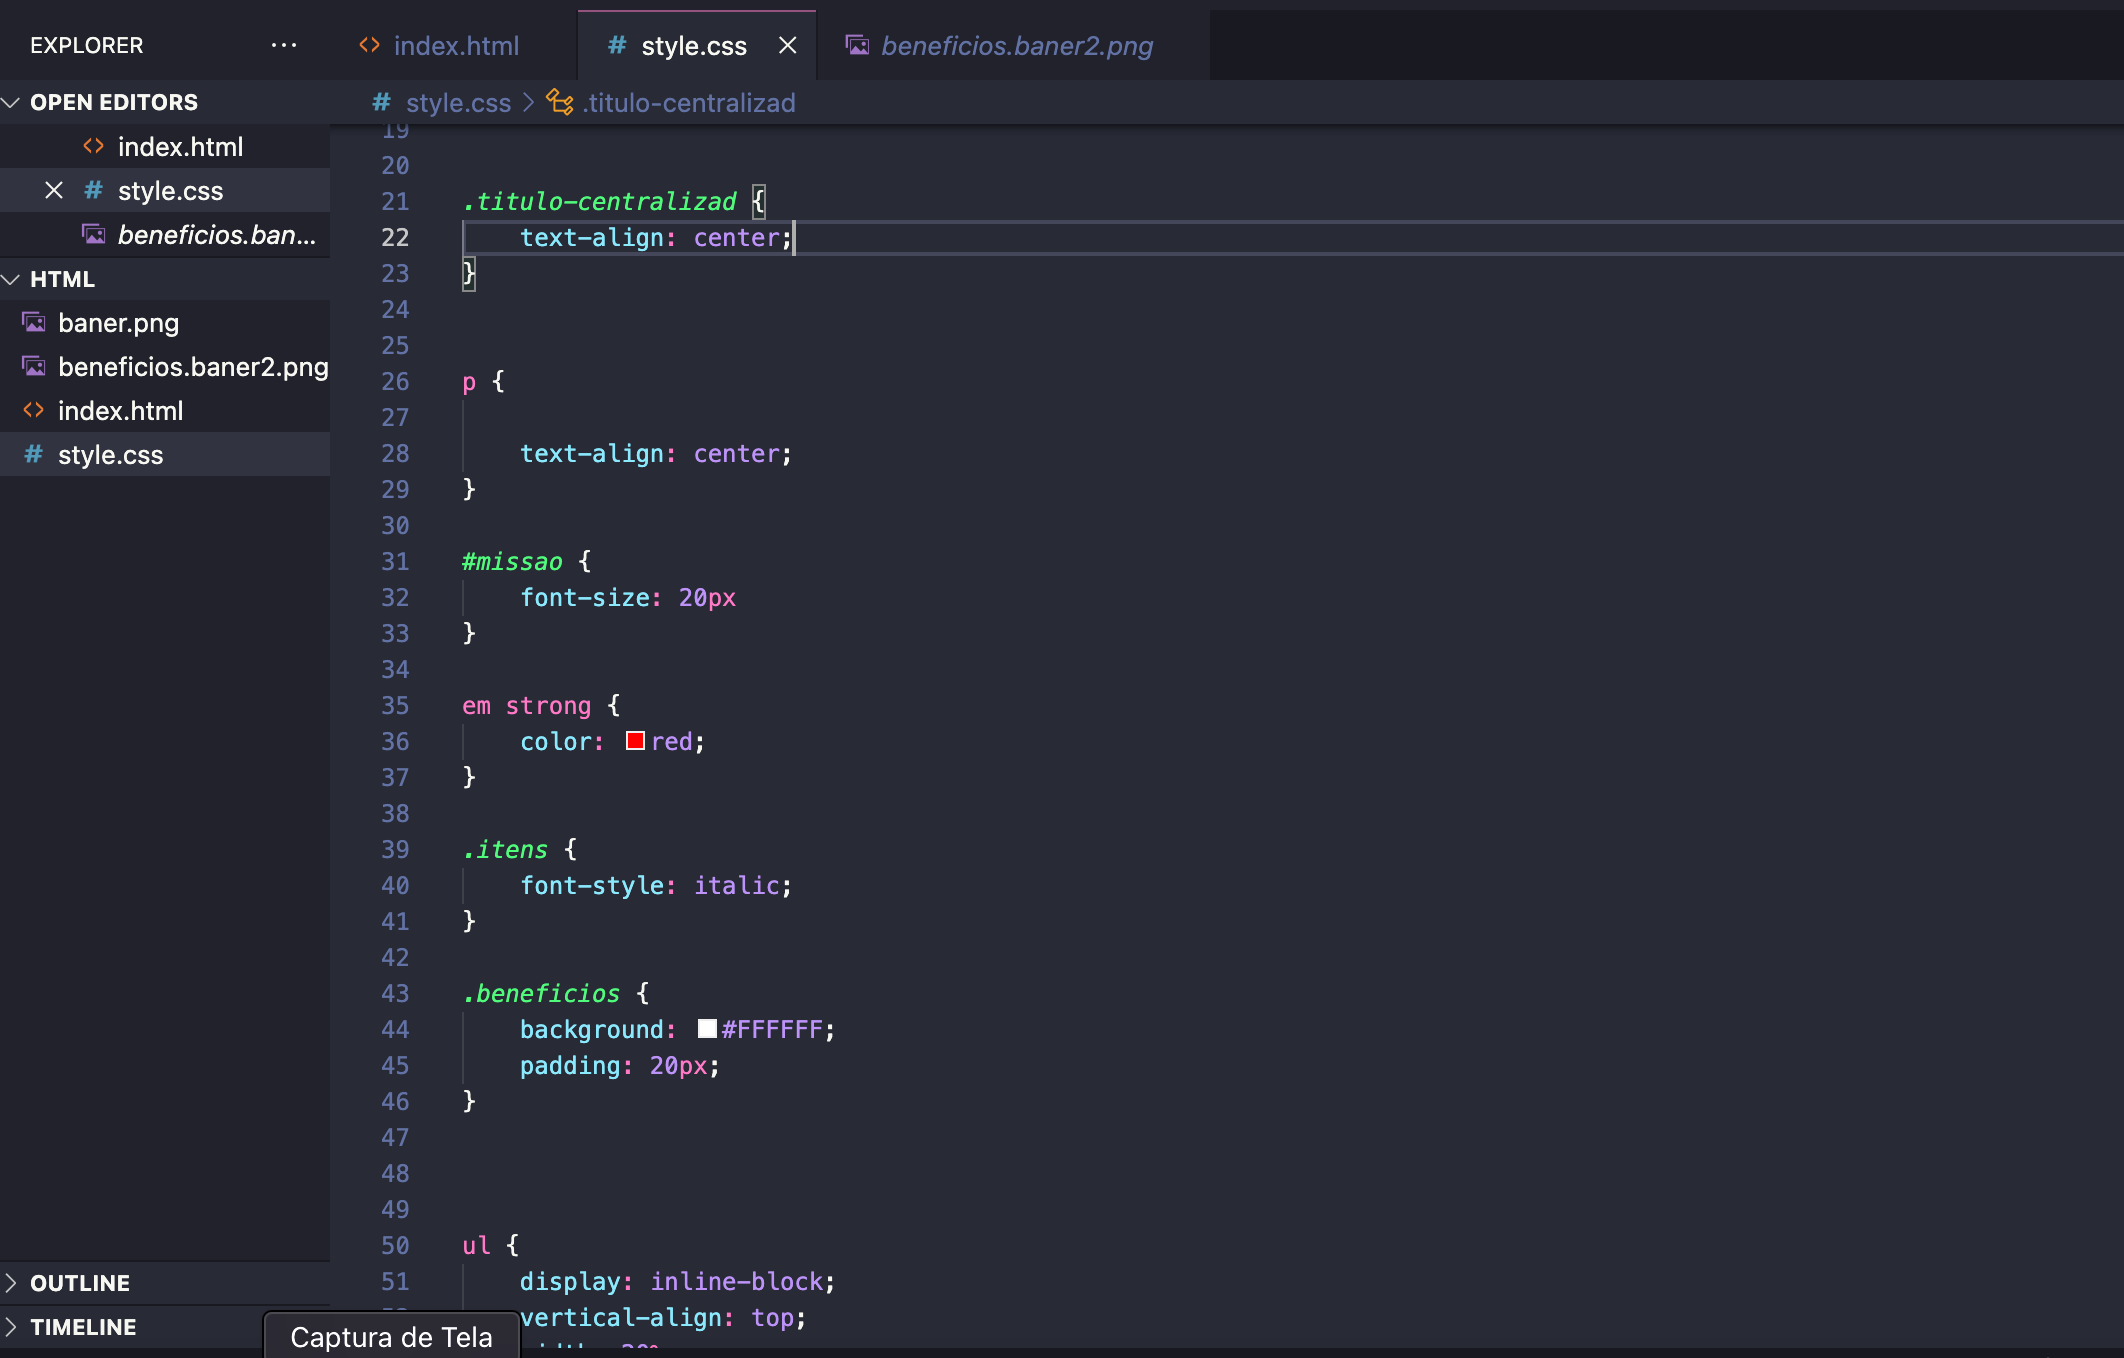2124x1358 pixels.
Task: Click 'background' property on line 44
Action: (x=592, y=1029)
